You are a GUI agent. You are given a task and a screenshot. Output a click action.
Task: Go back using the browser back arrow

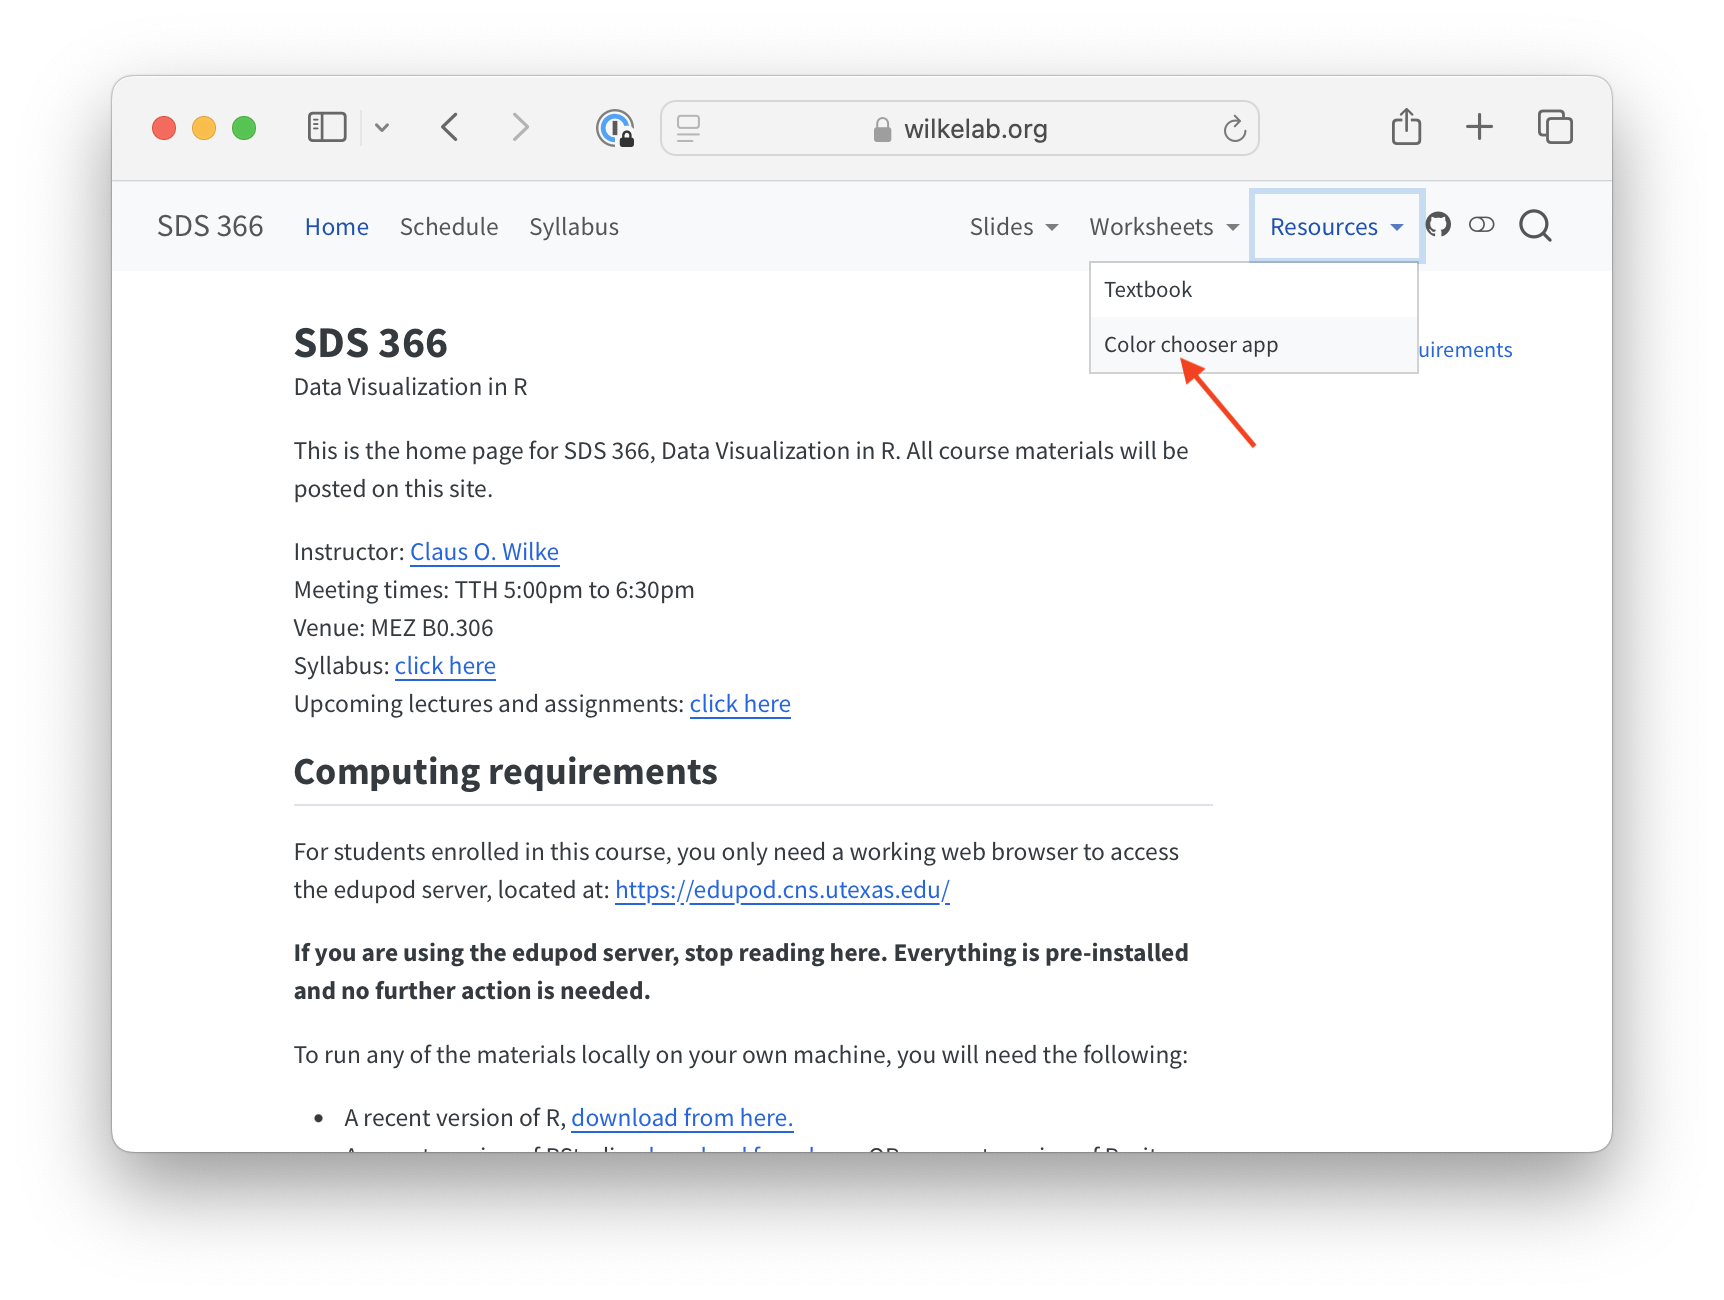point(450,127)
